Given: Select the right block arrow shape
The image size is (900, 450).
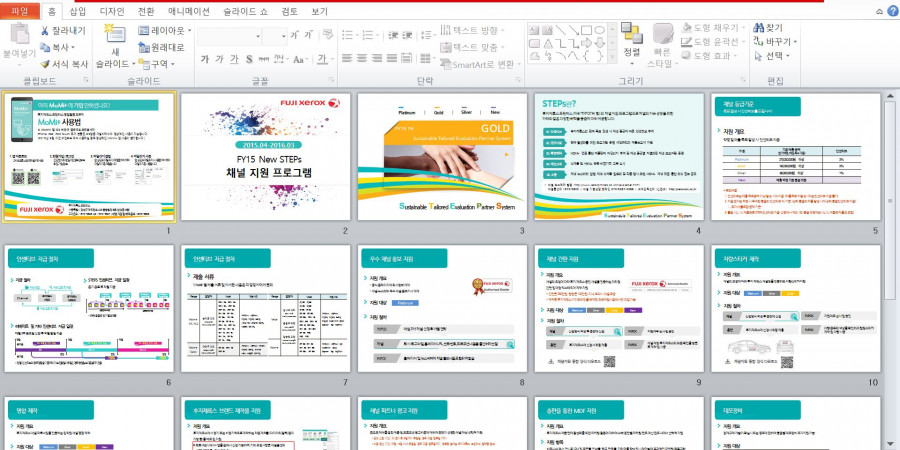Looking at the screenshot, I should click(587, 43).
